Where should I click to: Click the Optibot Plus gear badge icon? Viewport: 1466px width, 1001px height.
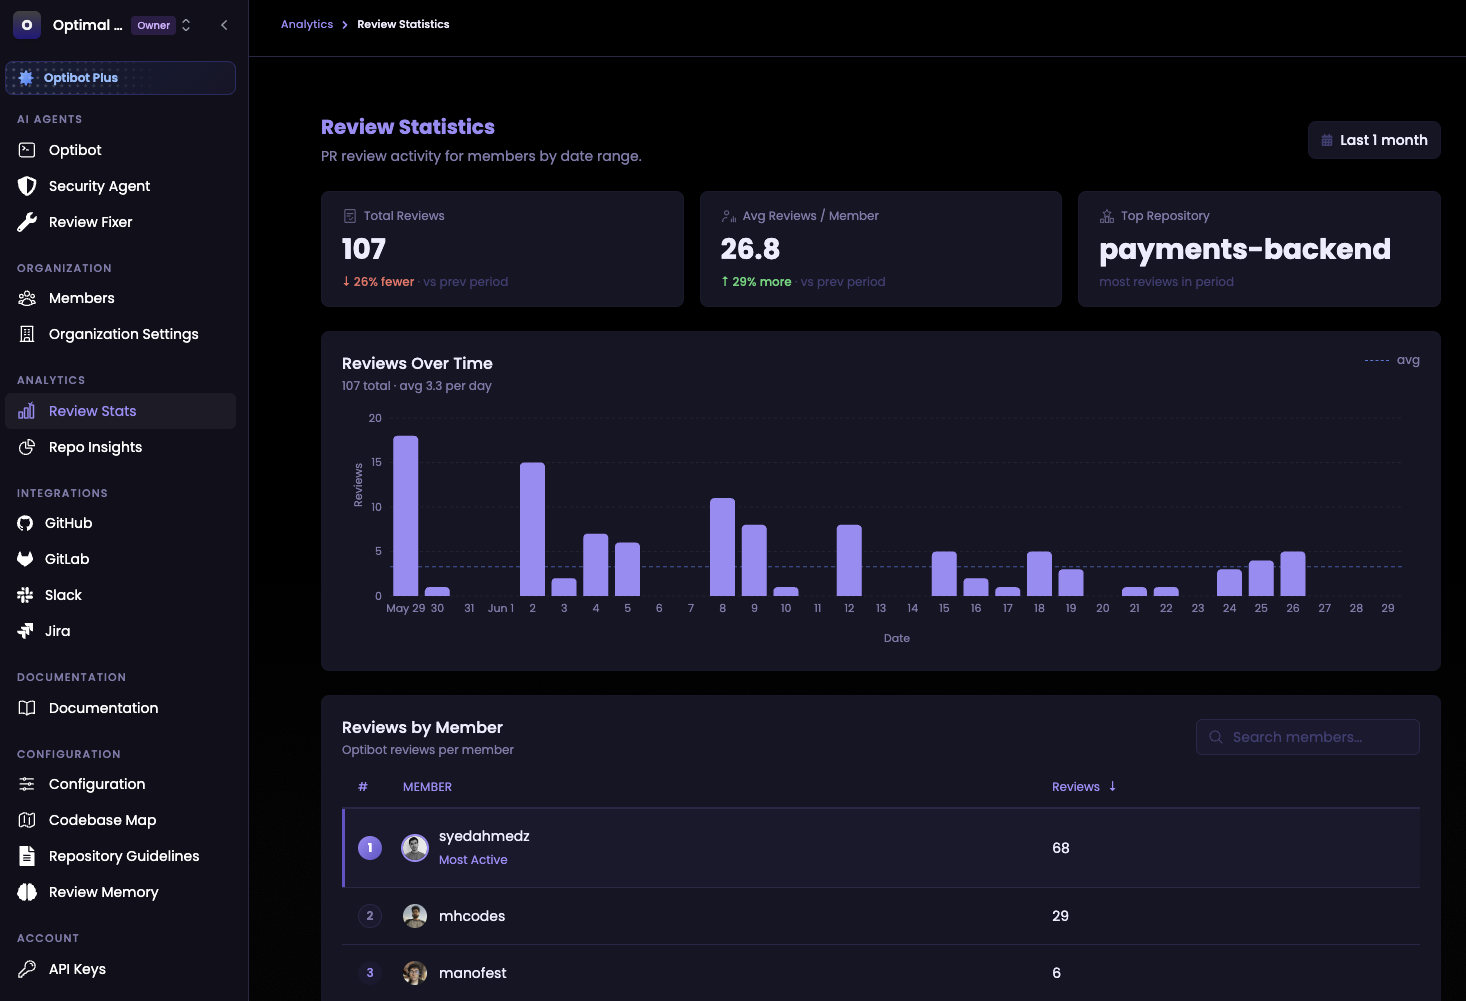coord(26,77)
